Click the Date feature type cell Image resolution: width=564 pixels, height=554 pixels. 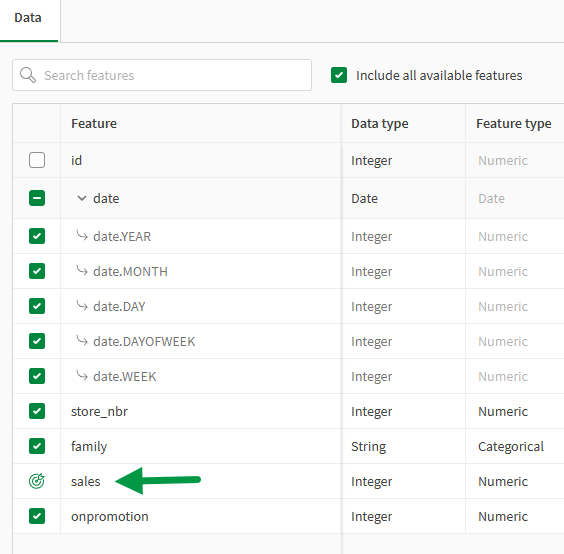tap(491, 198)
